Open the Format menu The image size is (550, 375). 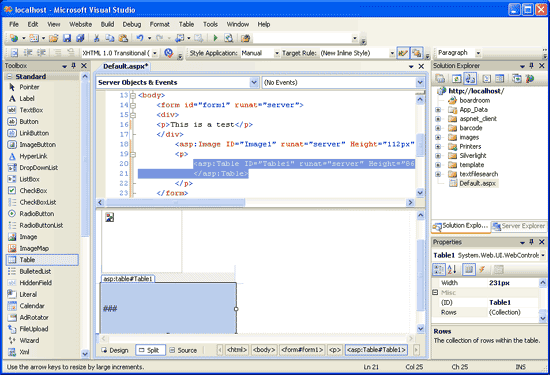160,24
